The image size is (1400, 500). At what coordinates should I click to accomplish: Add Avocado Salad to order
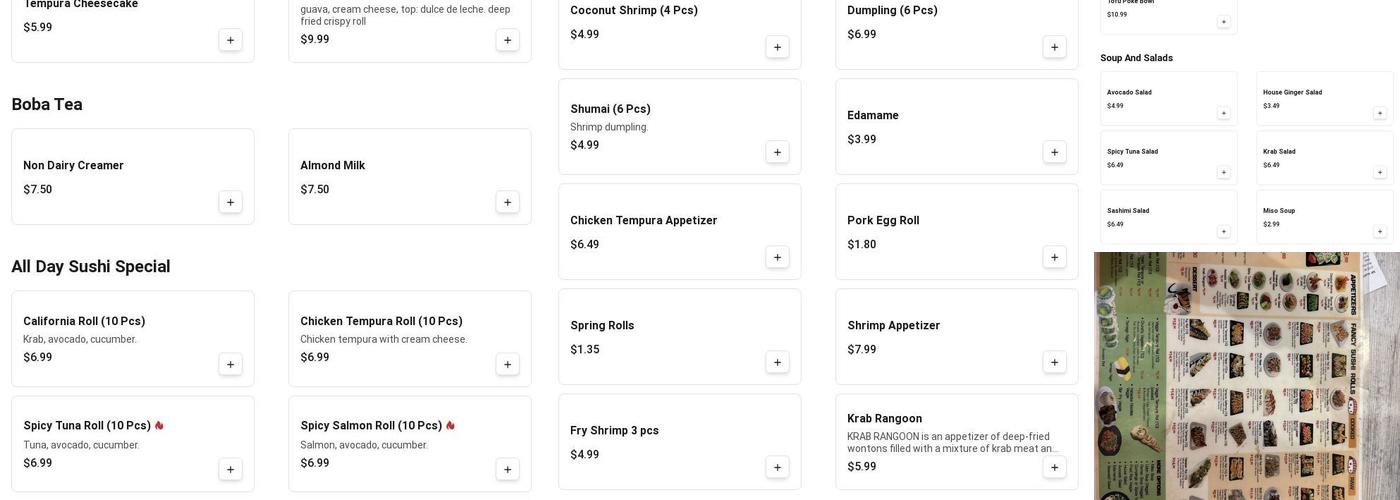1223,113
